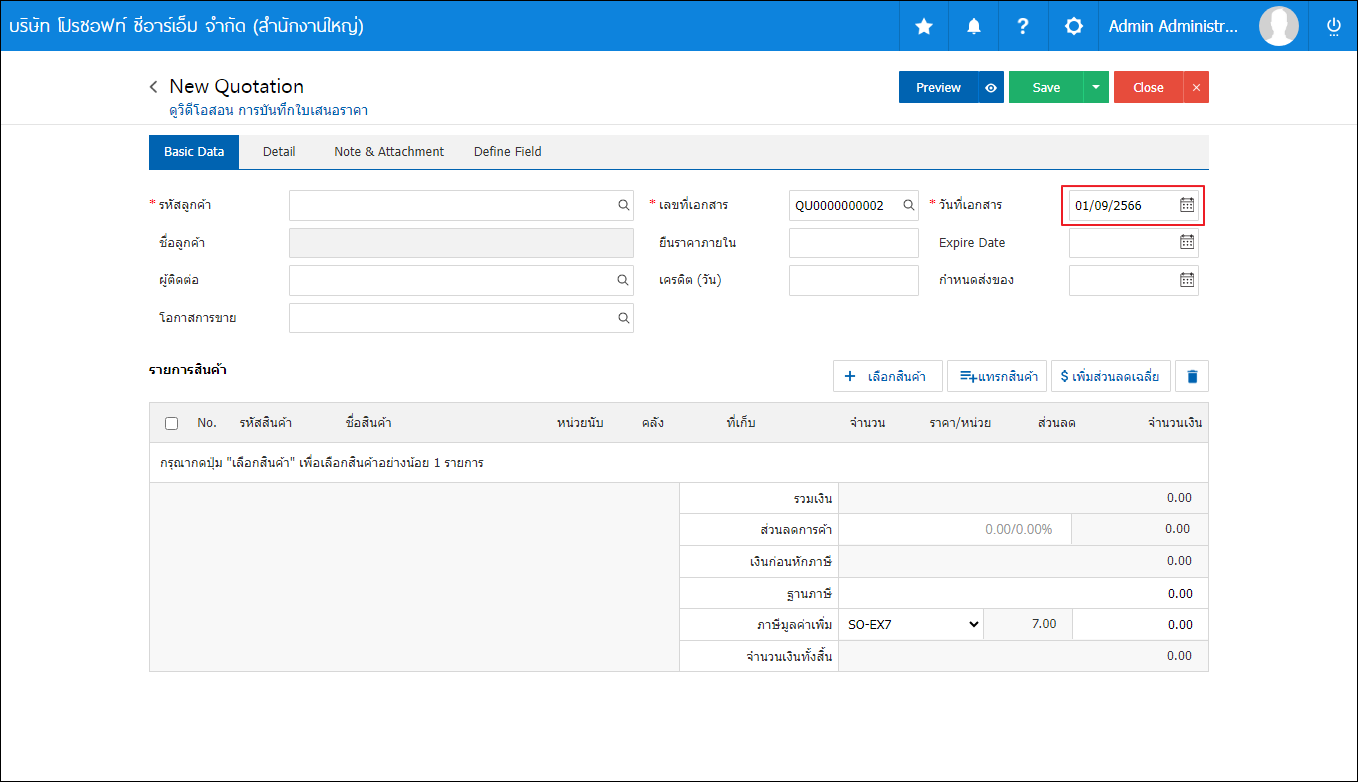Switch to Detail tab
The width and height of the screenshot is (1358, 782).
tap(279, 152)
